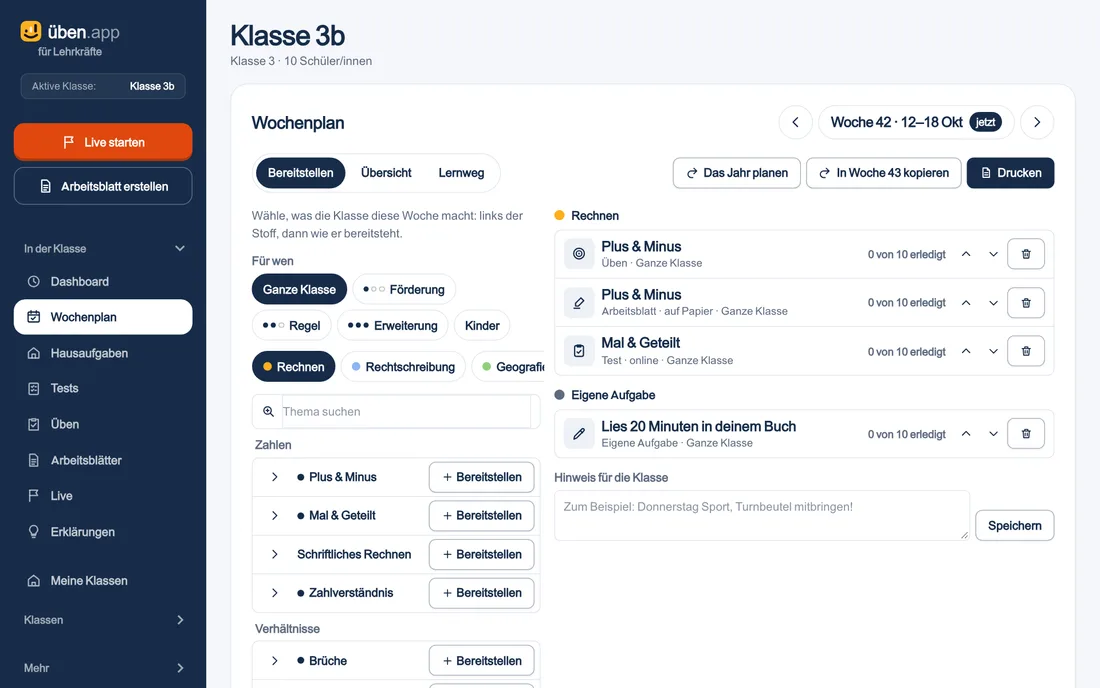Expand the Schriftliches Rechnen topic row
The width and height of the screenshot is (1100, 688).
tap(274, 554)
